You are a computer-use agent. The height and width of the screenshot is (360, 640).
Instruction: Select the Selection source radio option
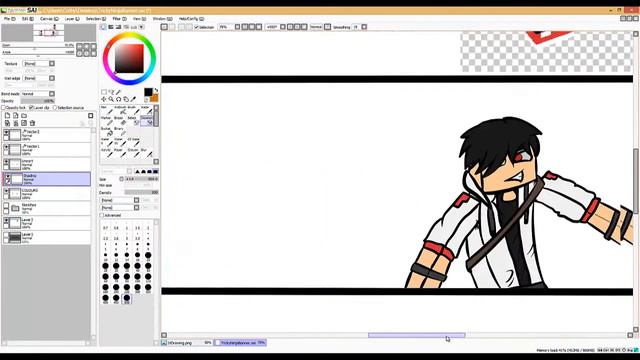point(55,108)
